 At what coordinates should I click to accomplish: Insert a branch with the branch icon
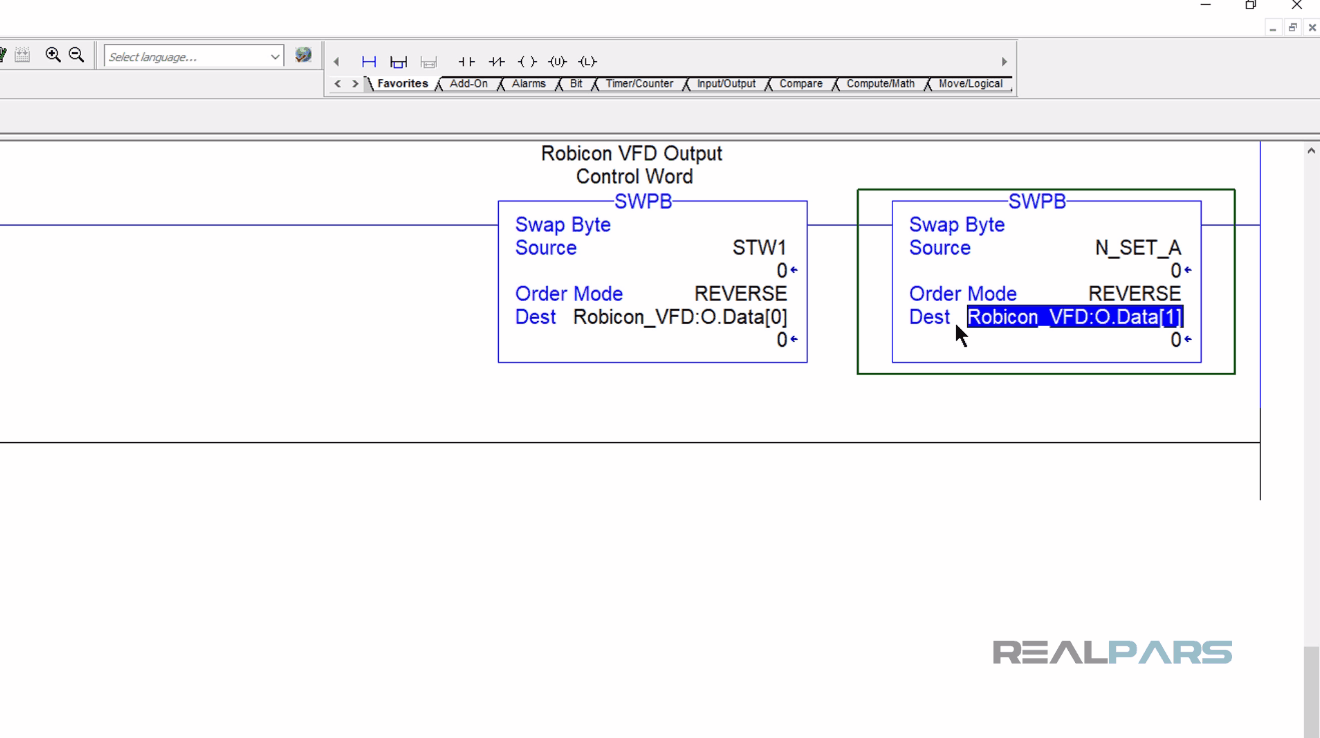tap(398, 61)
